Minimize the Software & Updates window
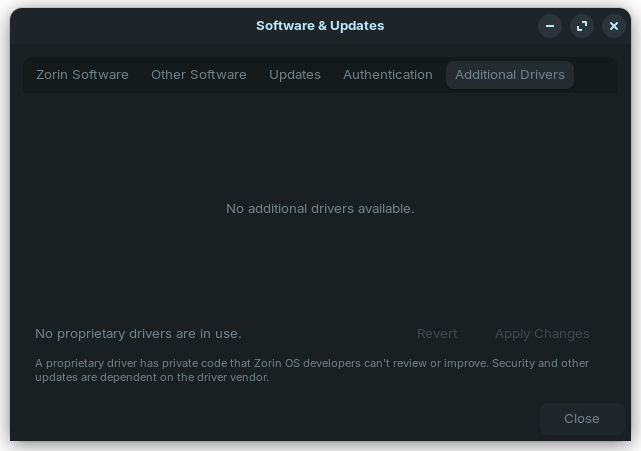Image resolution: width=641 pixels, height=451 pixels. coord(550,26)
